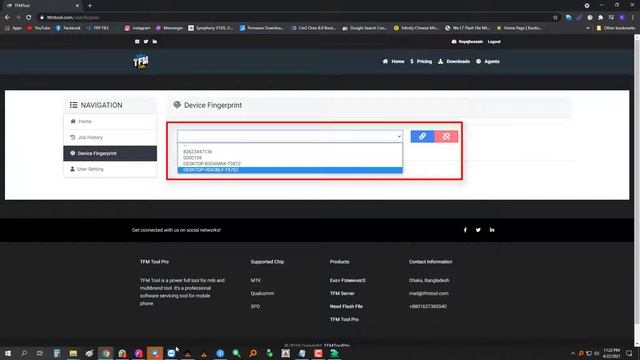
Task: Open the Qualcomm supported chip link
Action: click(262, 293)
